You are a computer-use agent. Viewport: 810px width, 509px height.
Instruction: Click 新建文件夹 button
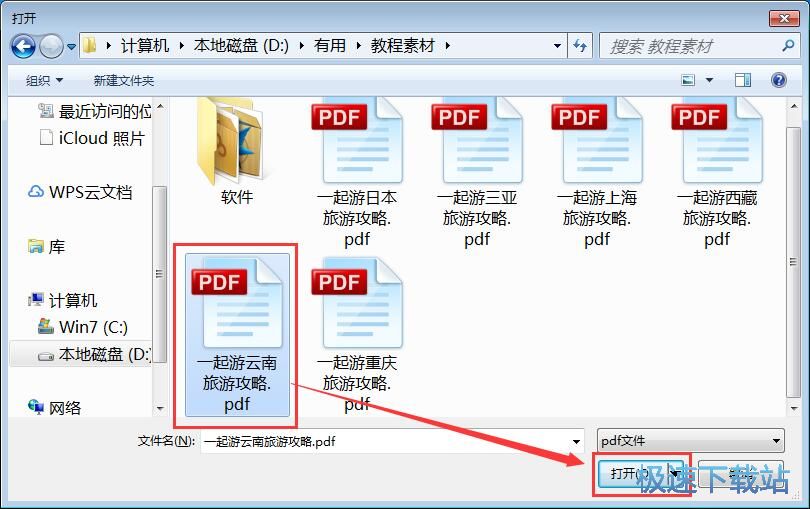[x=123, y=80]
